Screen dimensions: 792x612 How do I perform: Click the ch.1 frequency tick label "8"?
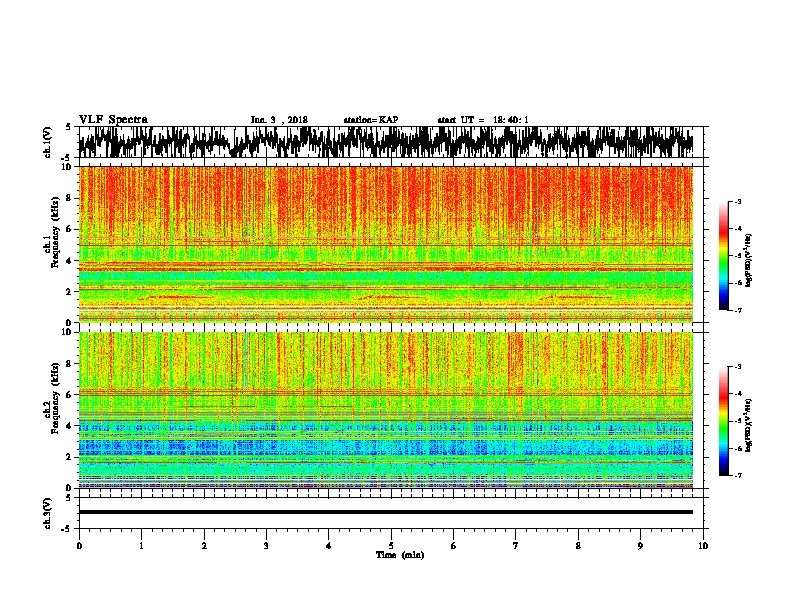[x=69, y=198]
